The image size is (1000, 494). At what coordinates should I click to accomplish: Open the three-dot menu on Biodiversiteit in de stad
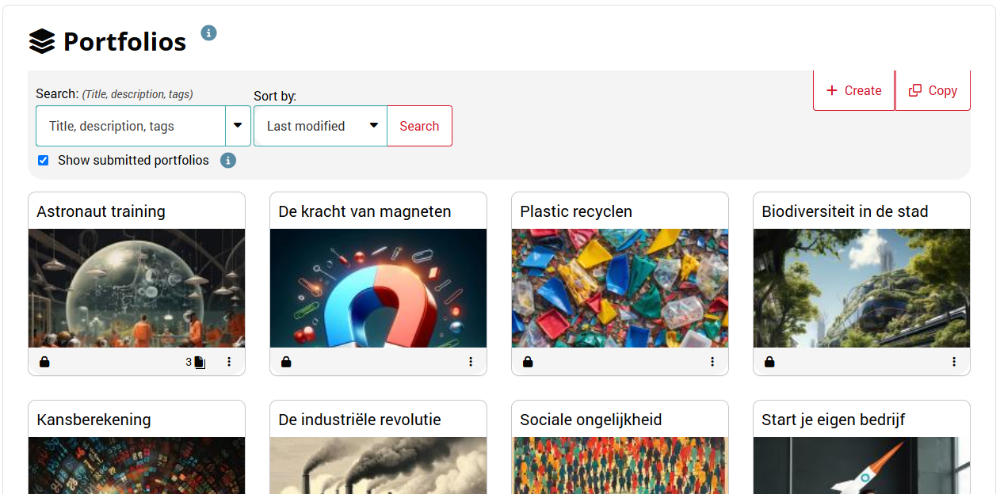coord(954,362)
